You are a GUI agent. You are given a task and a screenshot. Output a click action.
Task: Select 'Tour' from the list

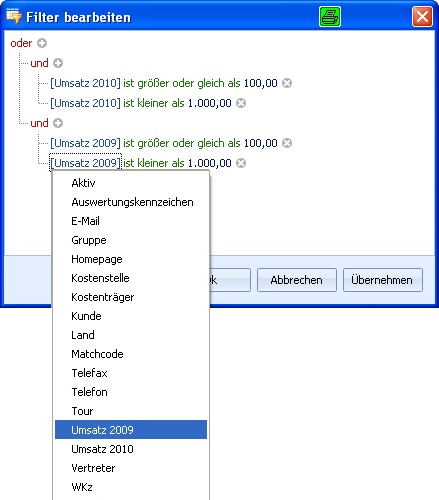(131, 411)
